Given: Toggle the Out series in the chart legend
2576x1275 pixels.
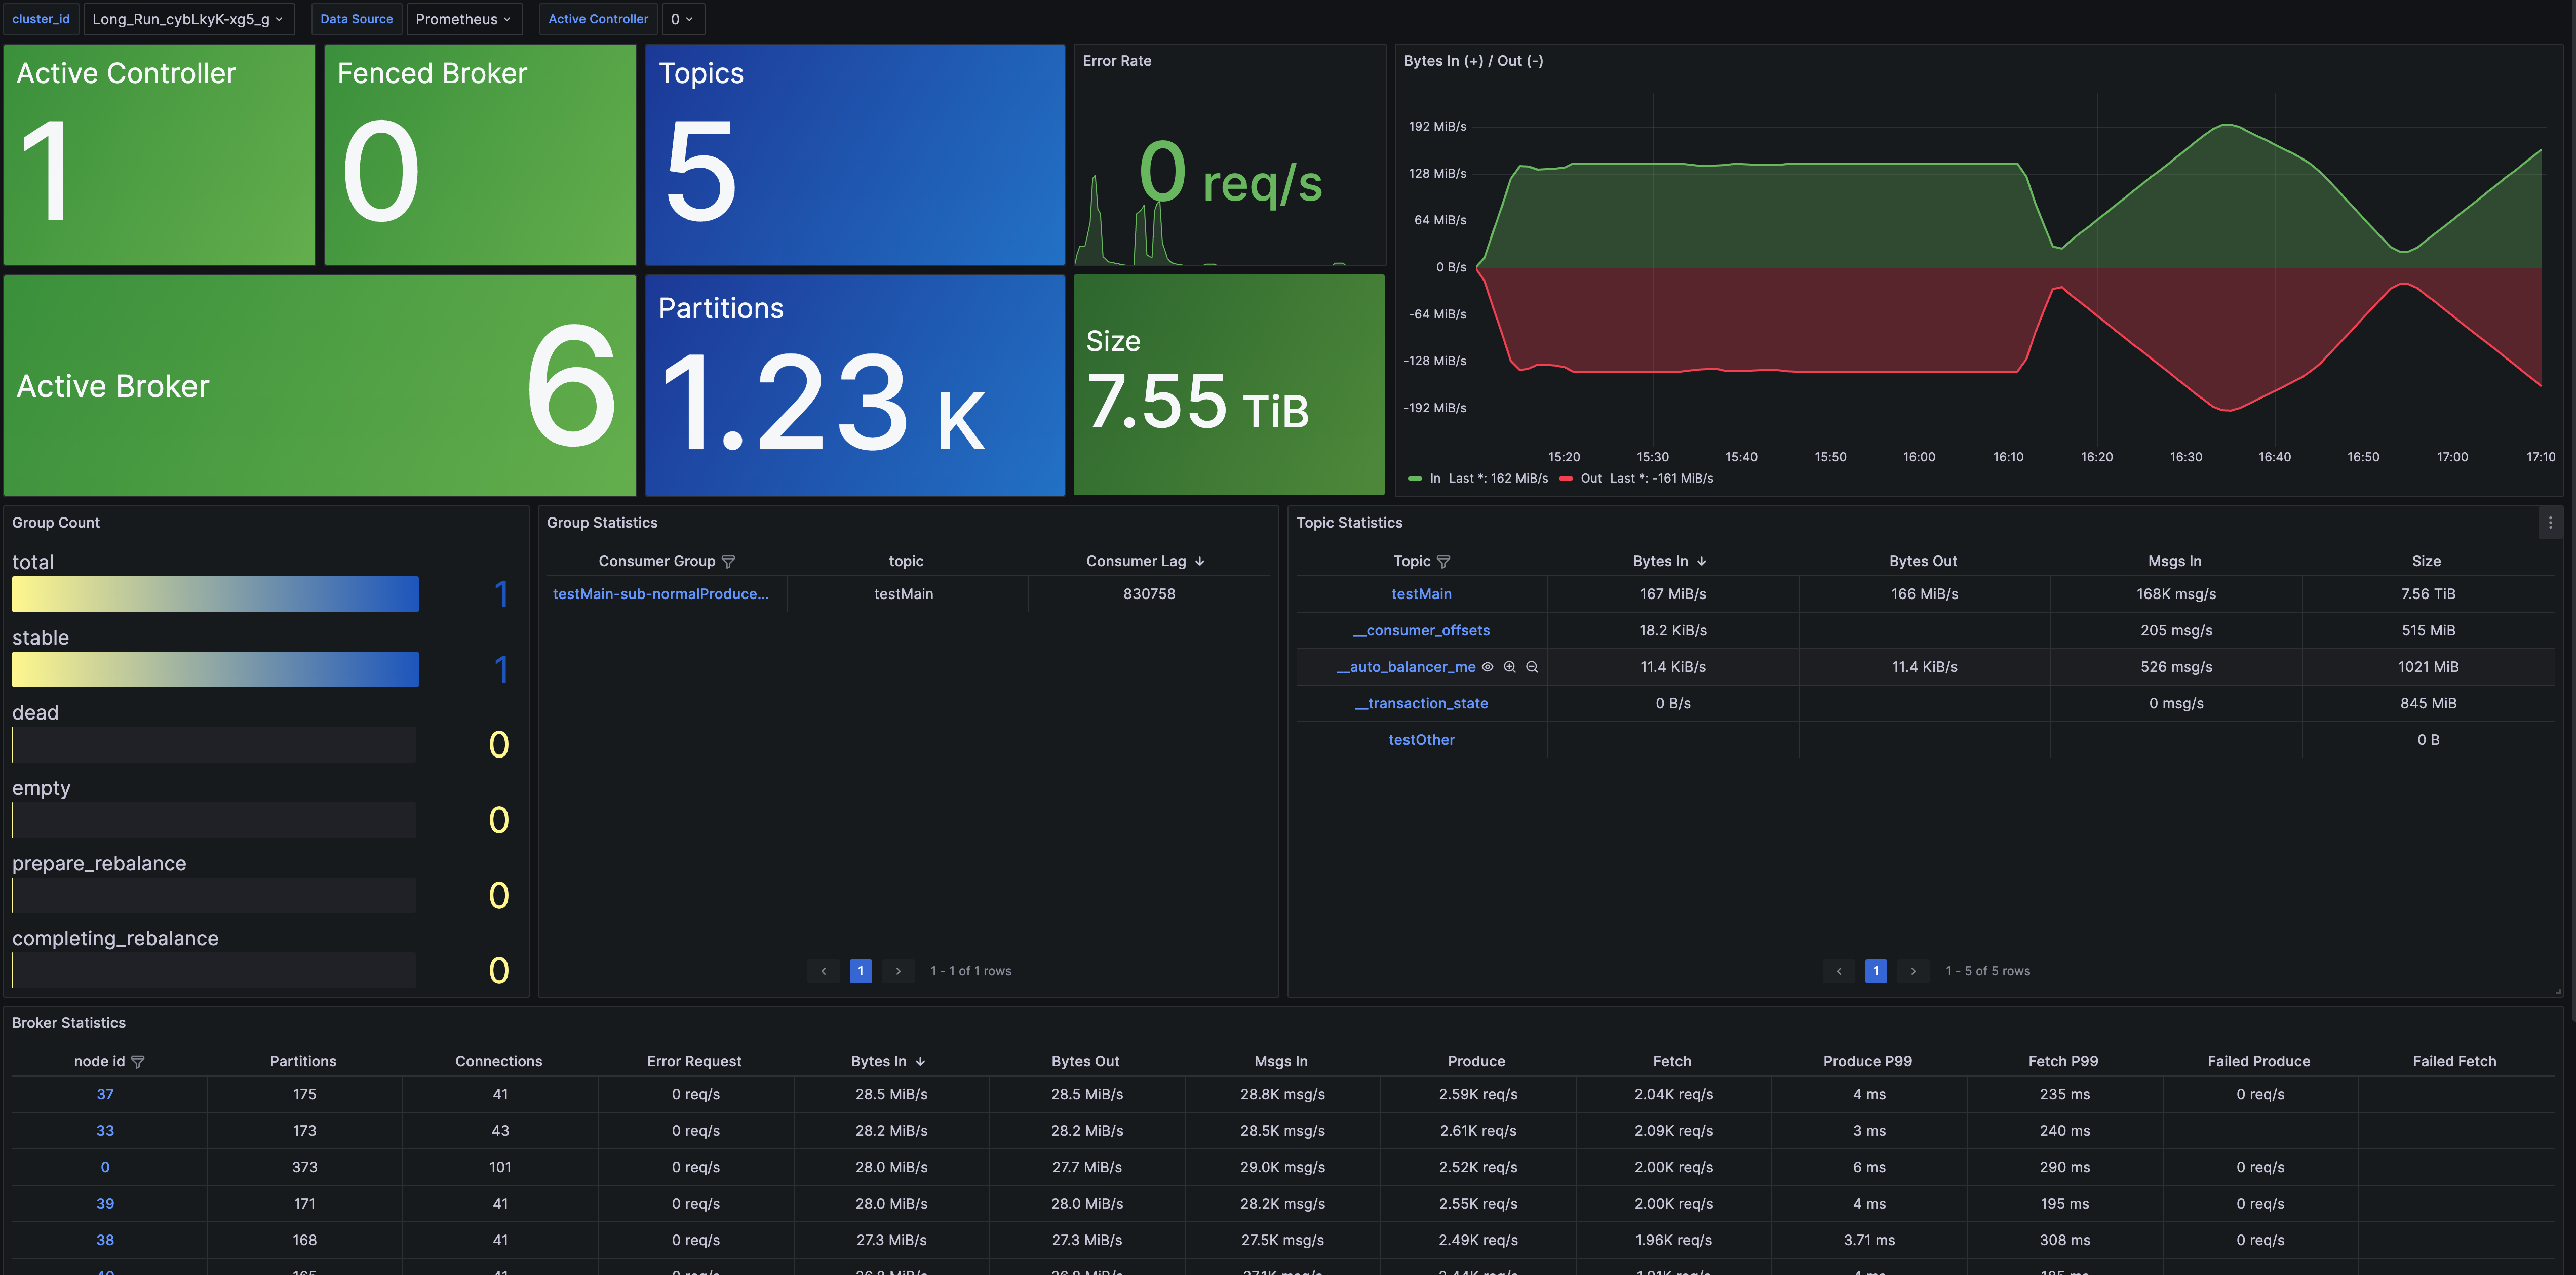Looking at the screenshot, I should click(1590, 479).
